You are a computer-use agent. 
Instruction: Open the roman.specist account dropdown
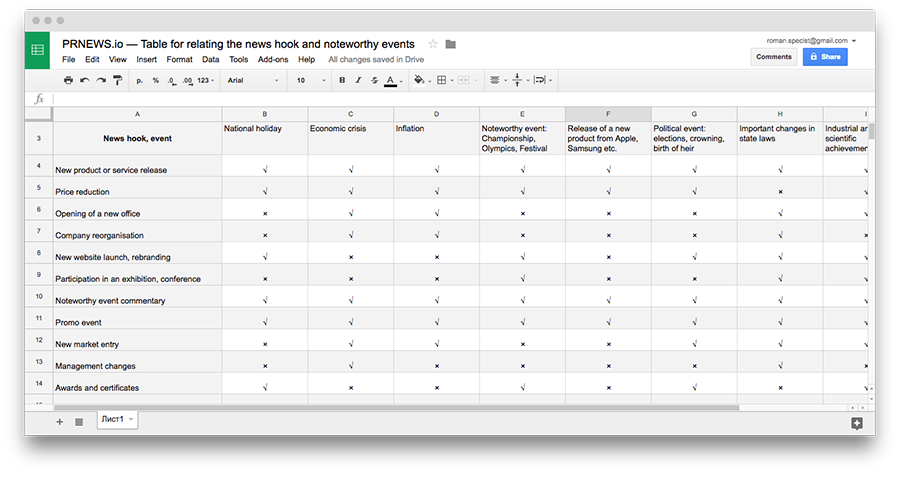pos(811,41)
